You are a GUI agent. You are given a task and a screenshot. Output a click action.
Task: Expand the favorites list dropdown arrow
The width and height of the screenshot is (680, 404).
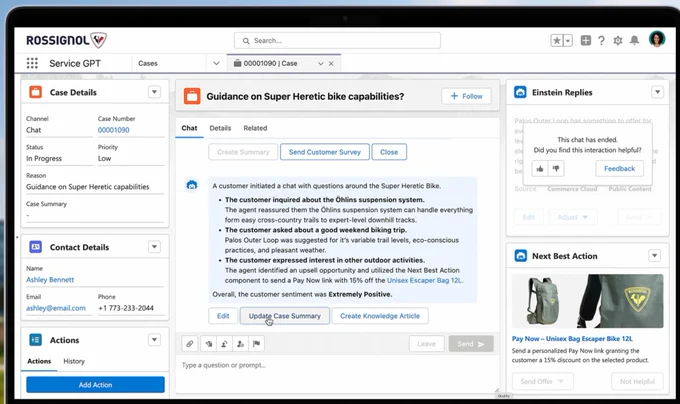click(x=568, y=40)
